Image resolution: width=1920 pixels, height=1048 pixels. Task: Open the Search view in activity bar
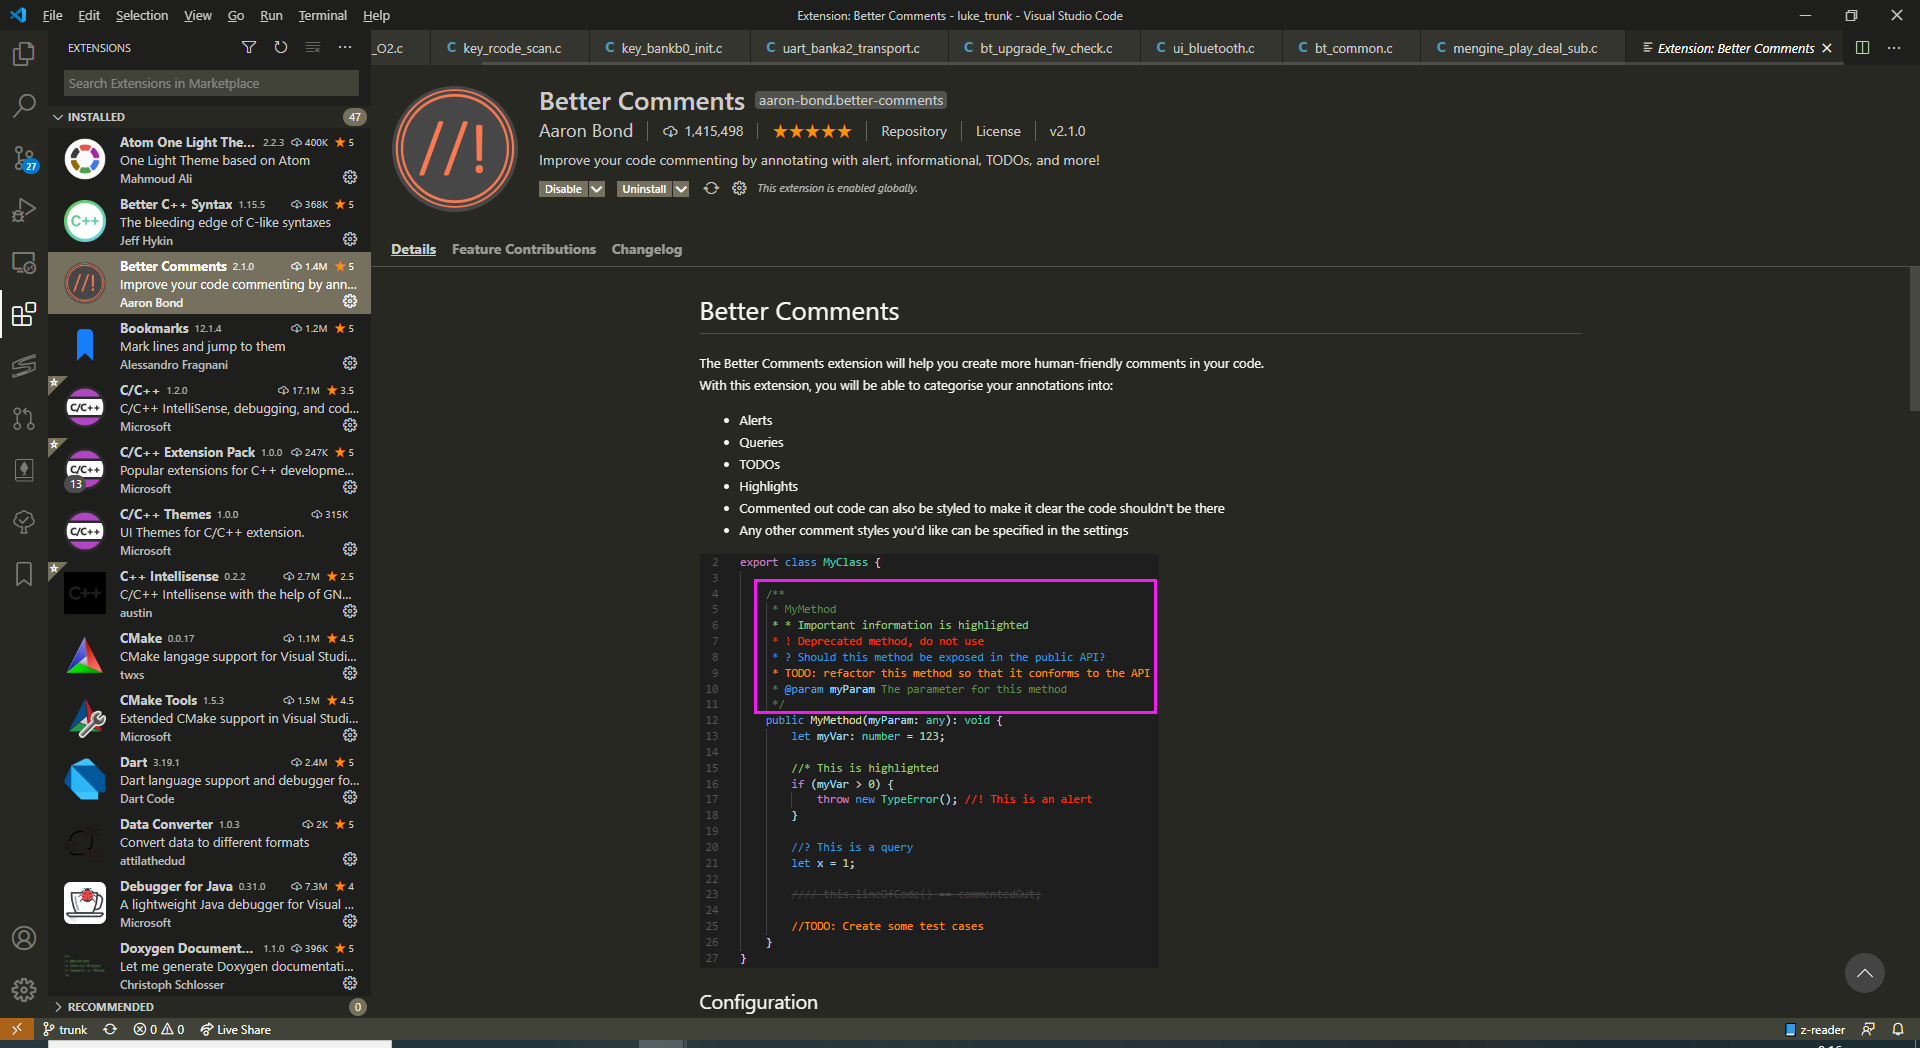(24, 105)
